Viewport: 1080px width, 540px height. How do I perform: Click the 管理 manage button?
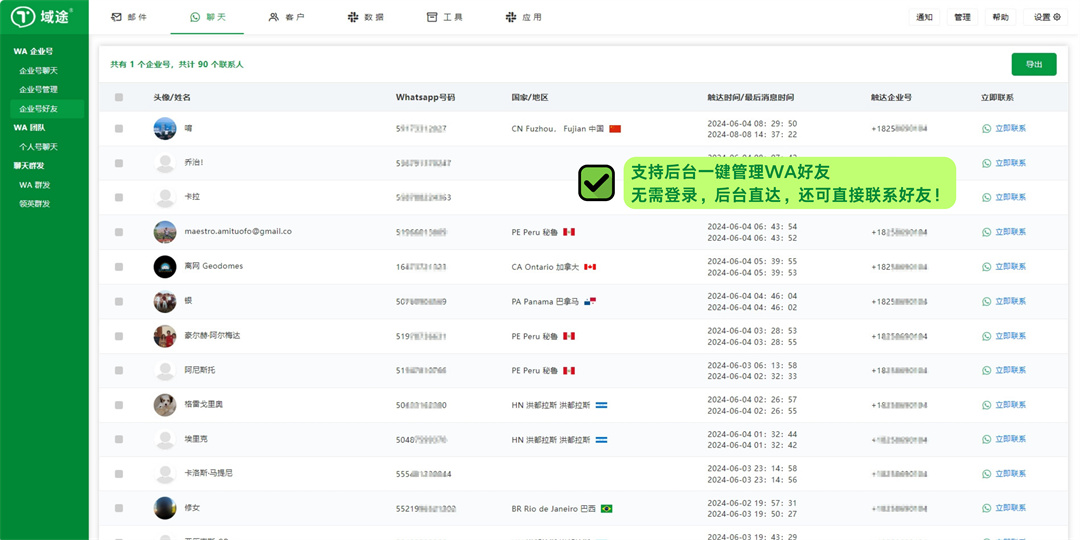click(962, 17)
